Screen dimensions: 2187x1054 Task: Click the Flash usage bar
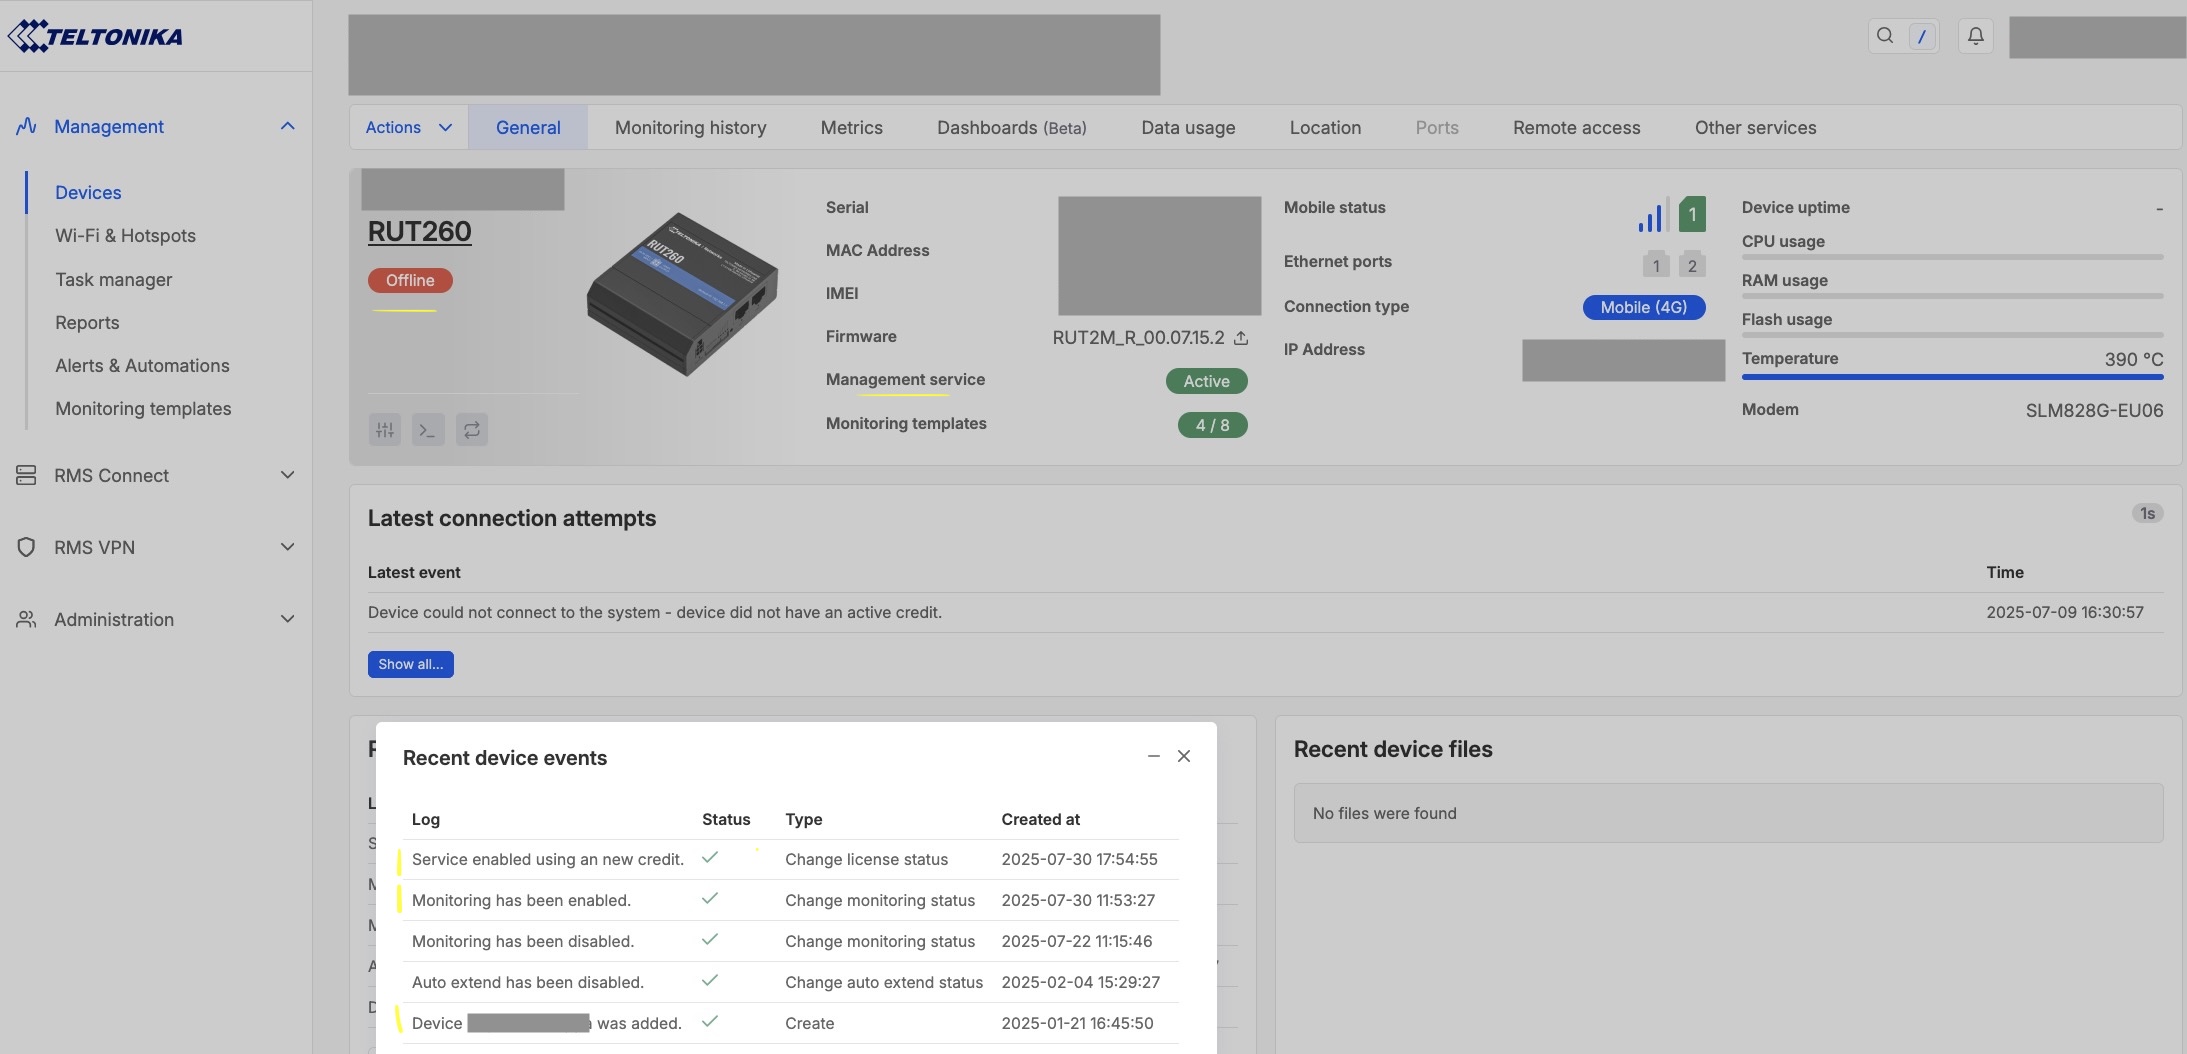pos(1953,335)
